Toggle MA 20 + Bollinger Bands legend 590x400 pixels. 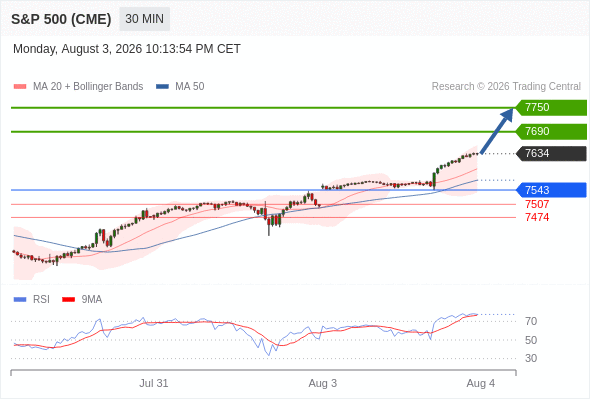(x=78, y=87)
